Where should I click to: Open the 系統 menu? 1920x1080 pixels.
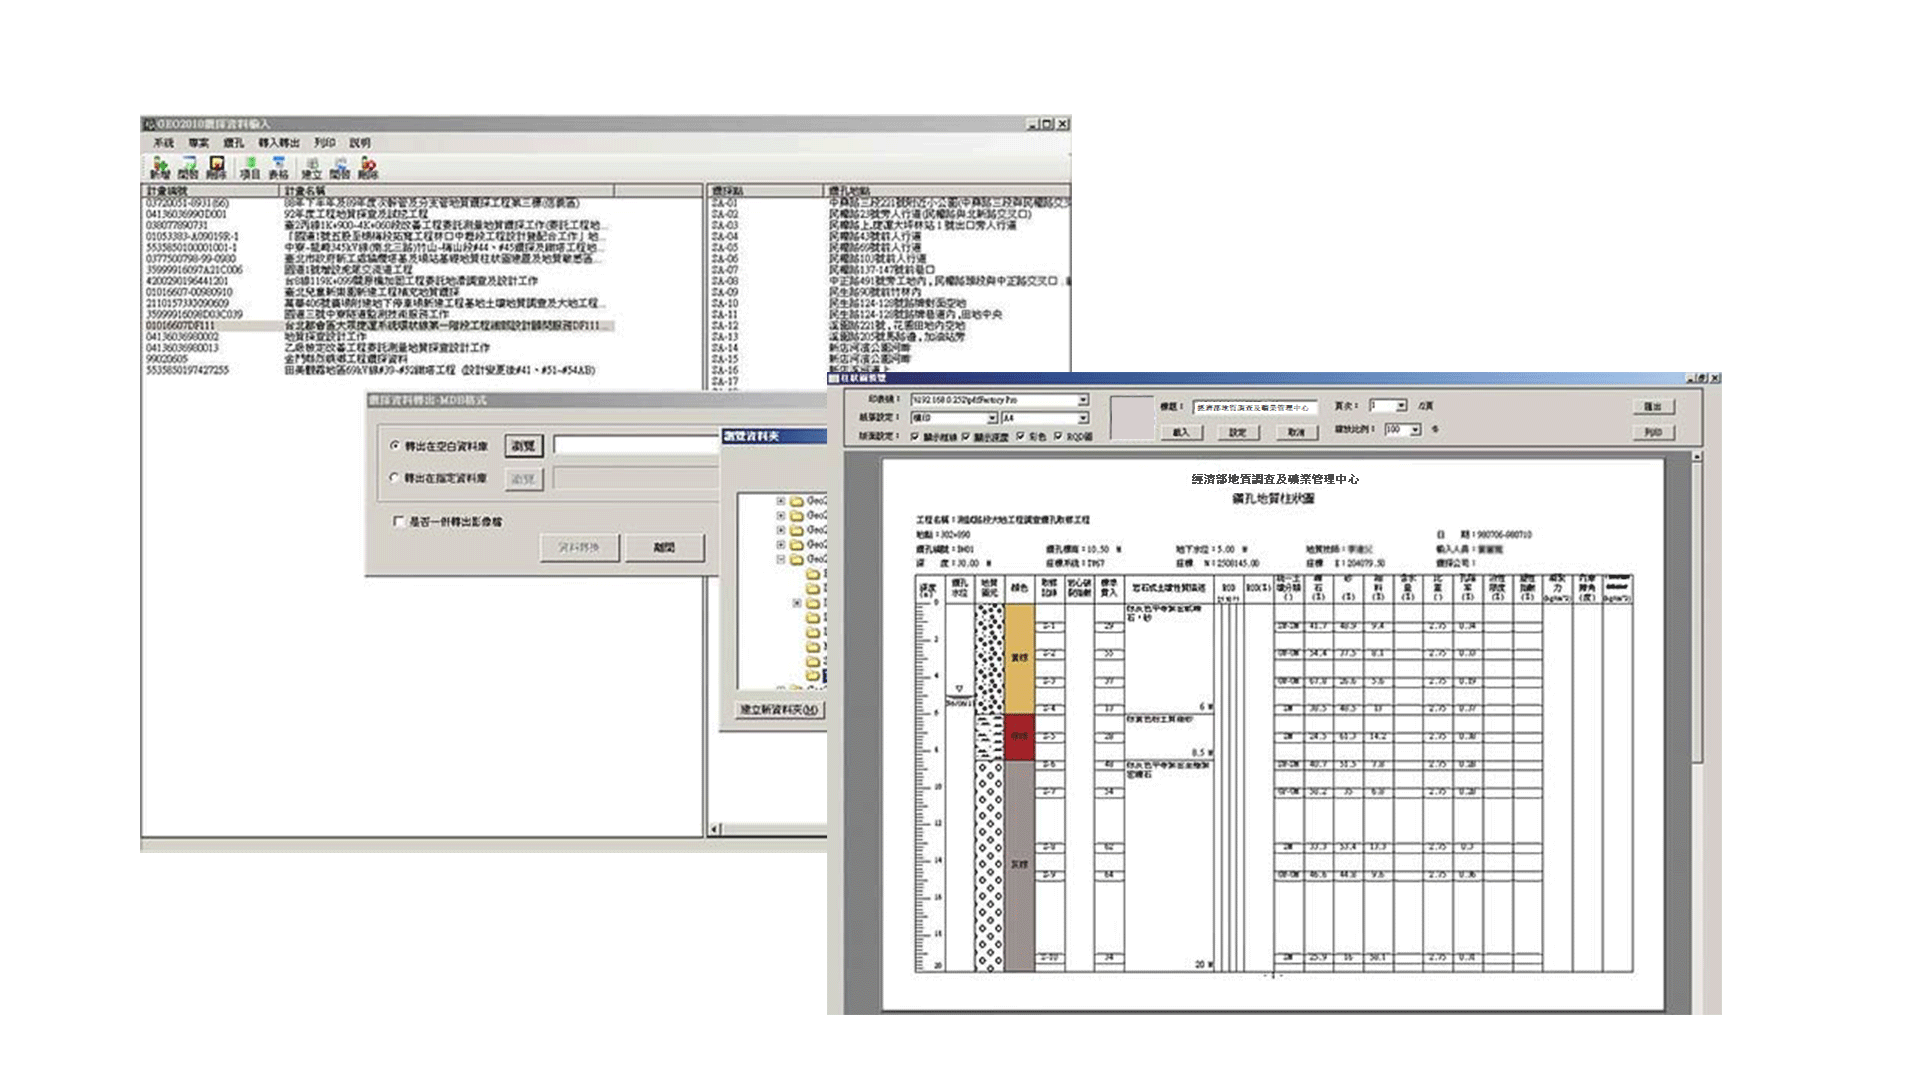(x=163, y=143)
